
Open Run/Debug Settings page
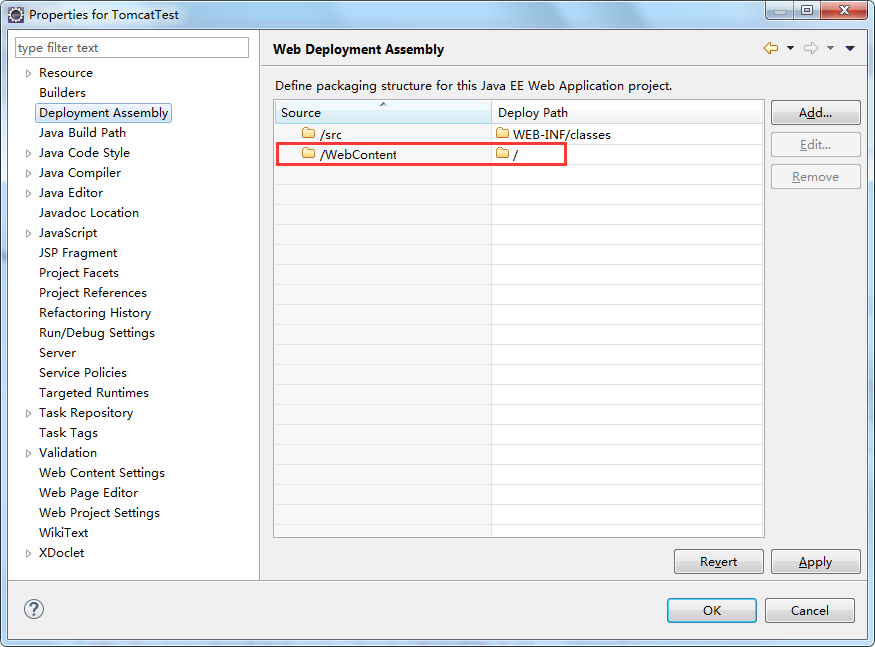[97, 333]
